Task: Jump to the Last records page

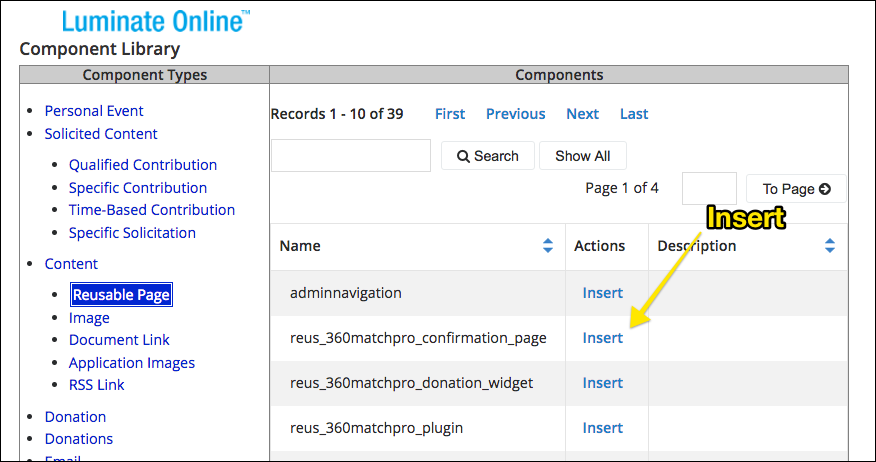Action: tap(633, 114)
